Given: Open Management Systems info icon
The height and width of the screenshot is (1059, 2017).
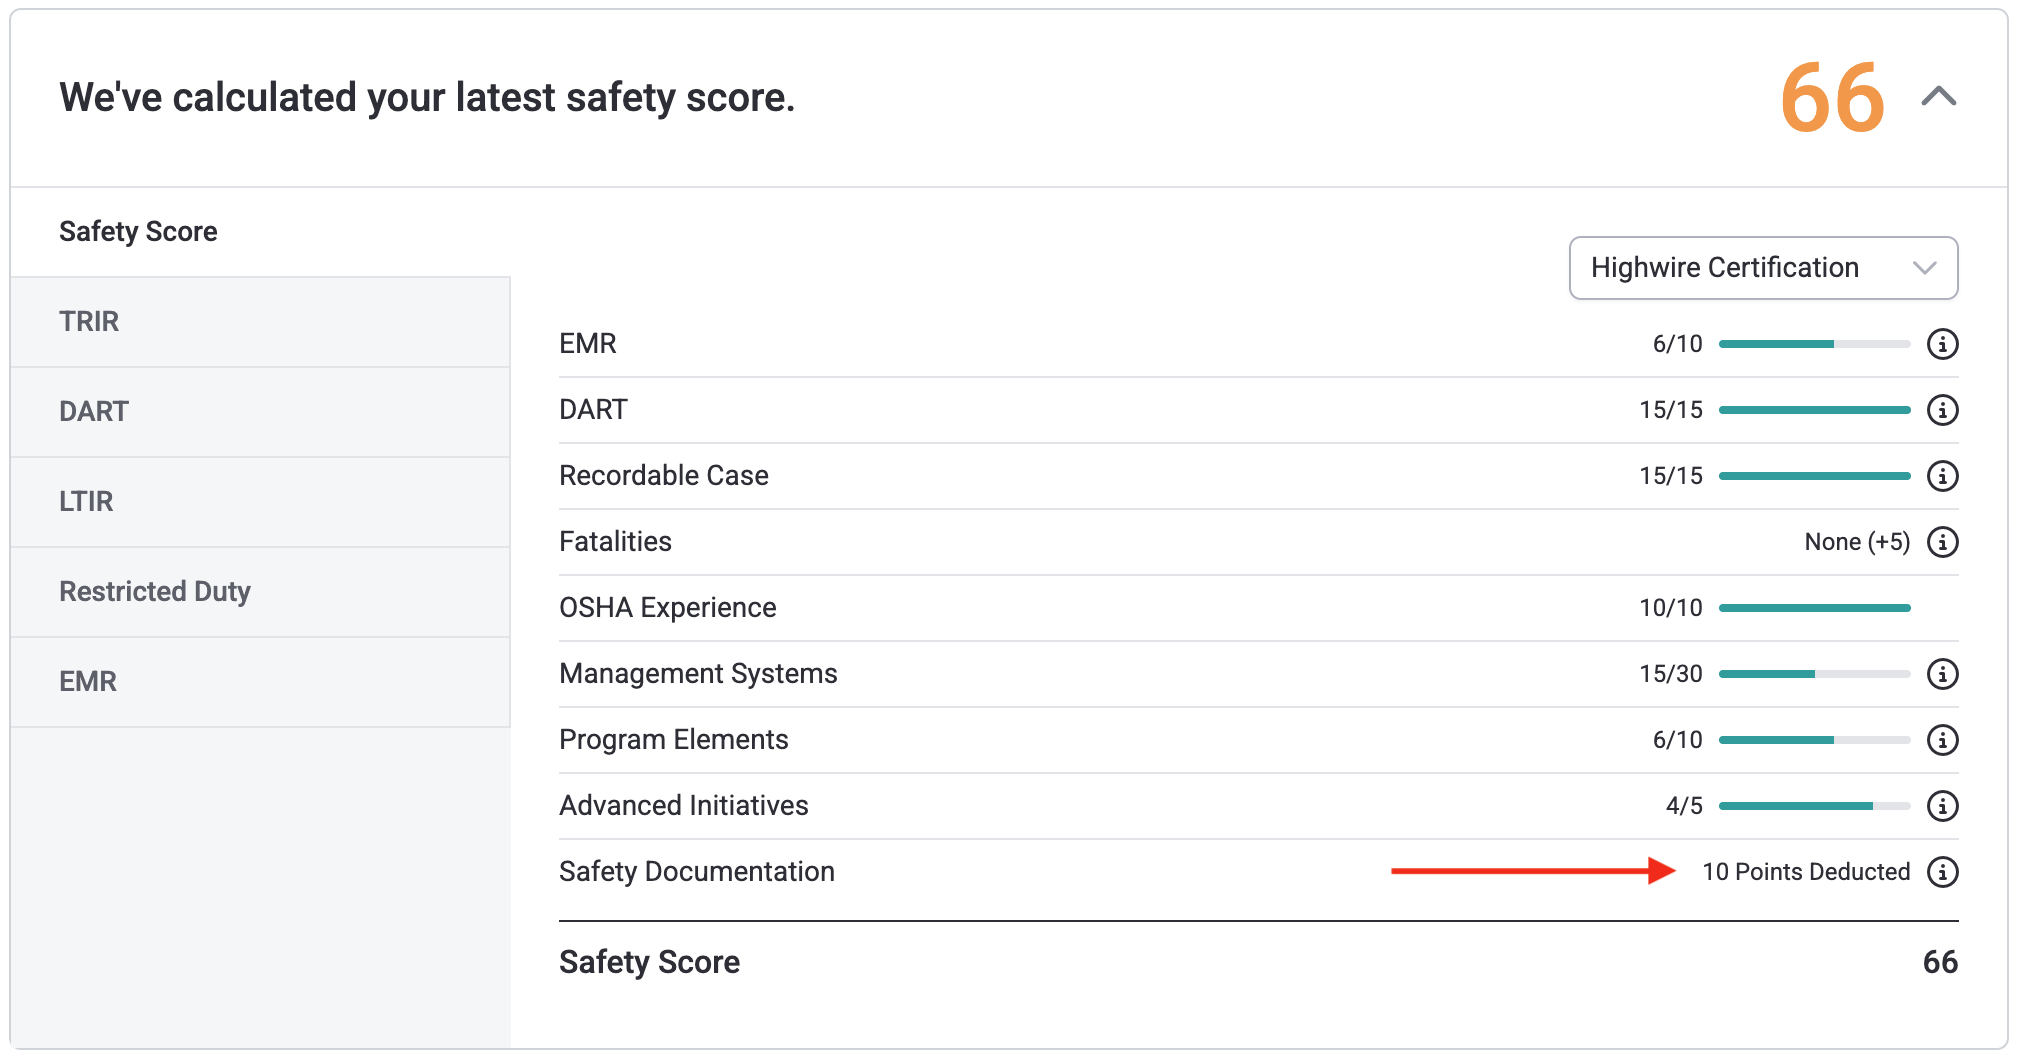Looking at the screenshot, I should tap(1942, 674).
